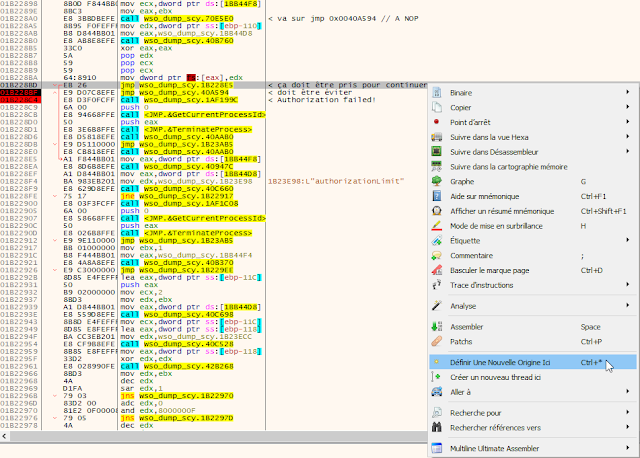The width and height of the screenshot is (640, 458).
Task: Select the Commentaire menu entry
Action: click(533, 256)
